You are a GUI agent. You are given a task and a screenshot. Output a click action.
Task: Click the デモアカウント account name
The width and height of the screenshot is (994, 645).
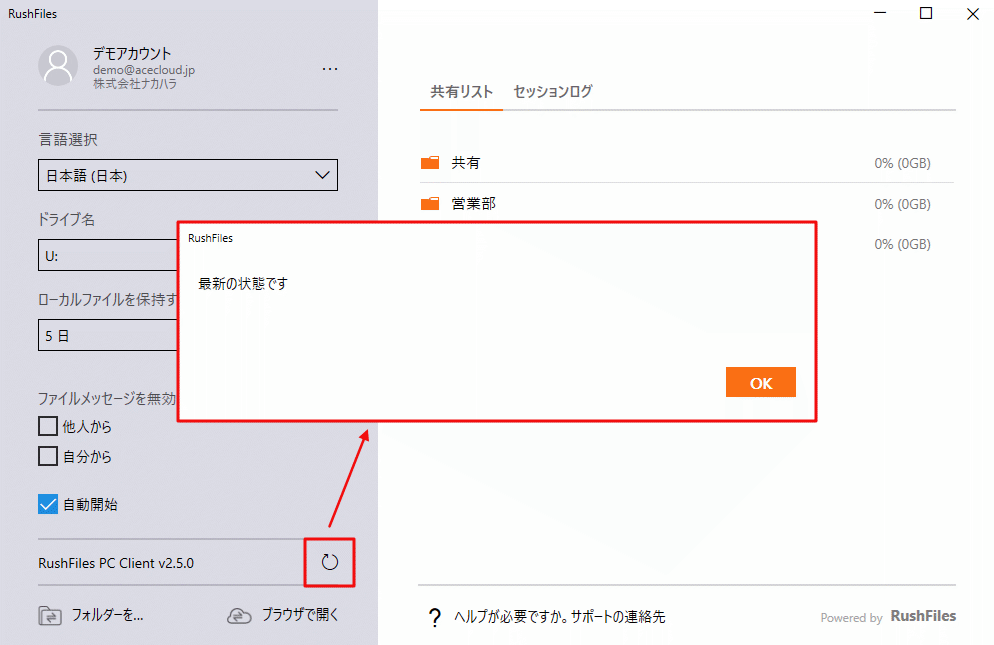point(132,53)
